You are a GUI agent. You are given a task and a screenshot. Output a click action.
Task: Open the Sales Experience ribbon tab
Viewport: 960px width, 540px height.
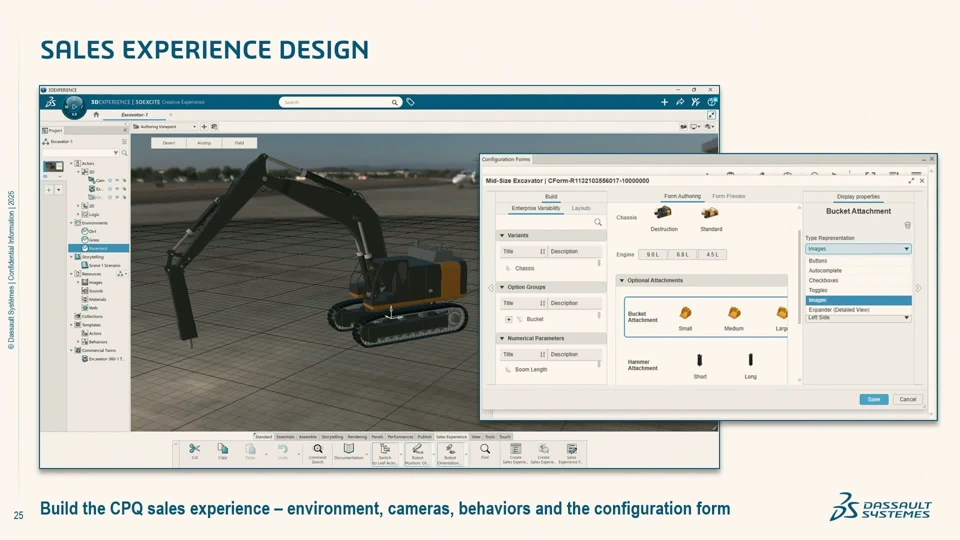coord(451,437)
